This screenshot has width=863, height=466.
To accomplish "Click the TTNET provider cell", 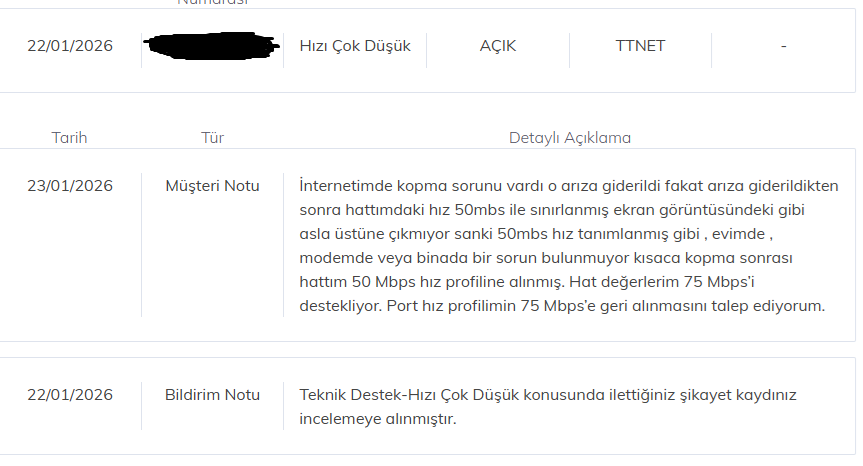I will 640,46.
